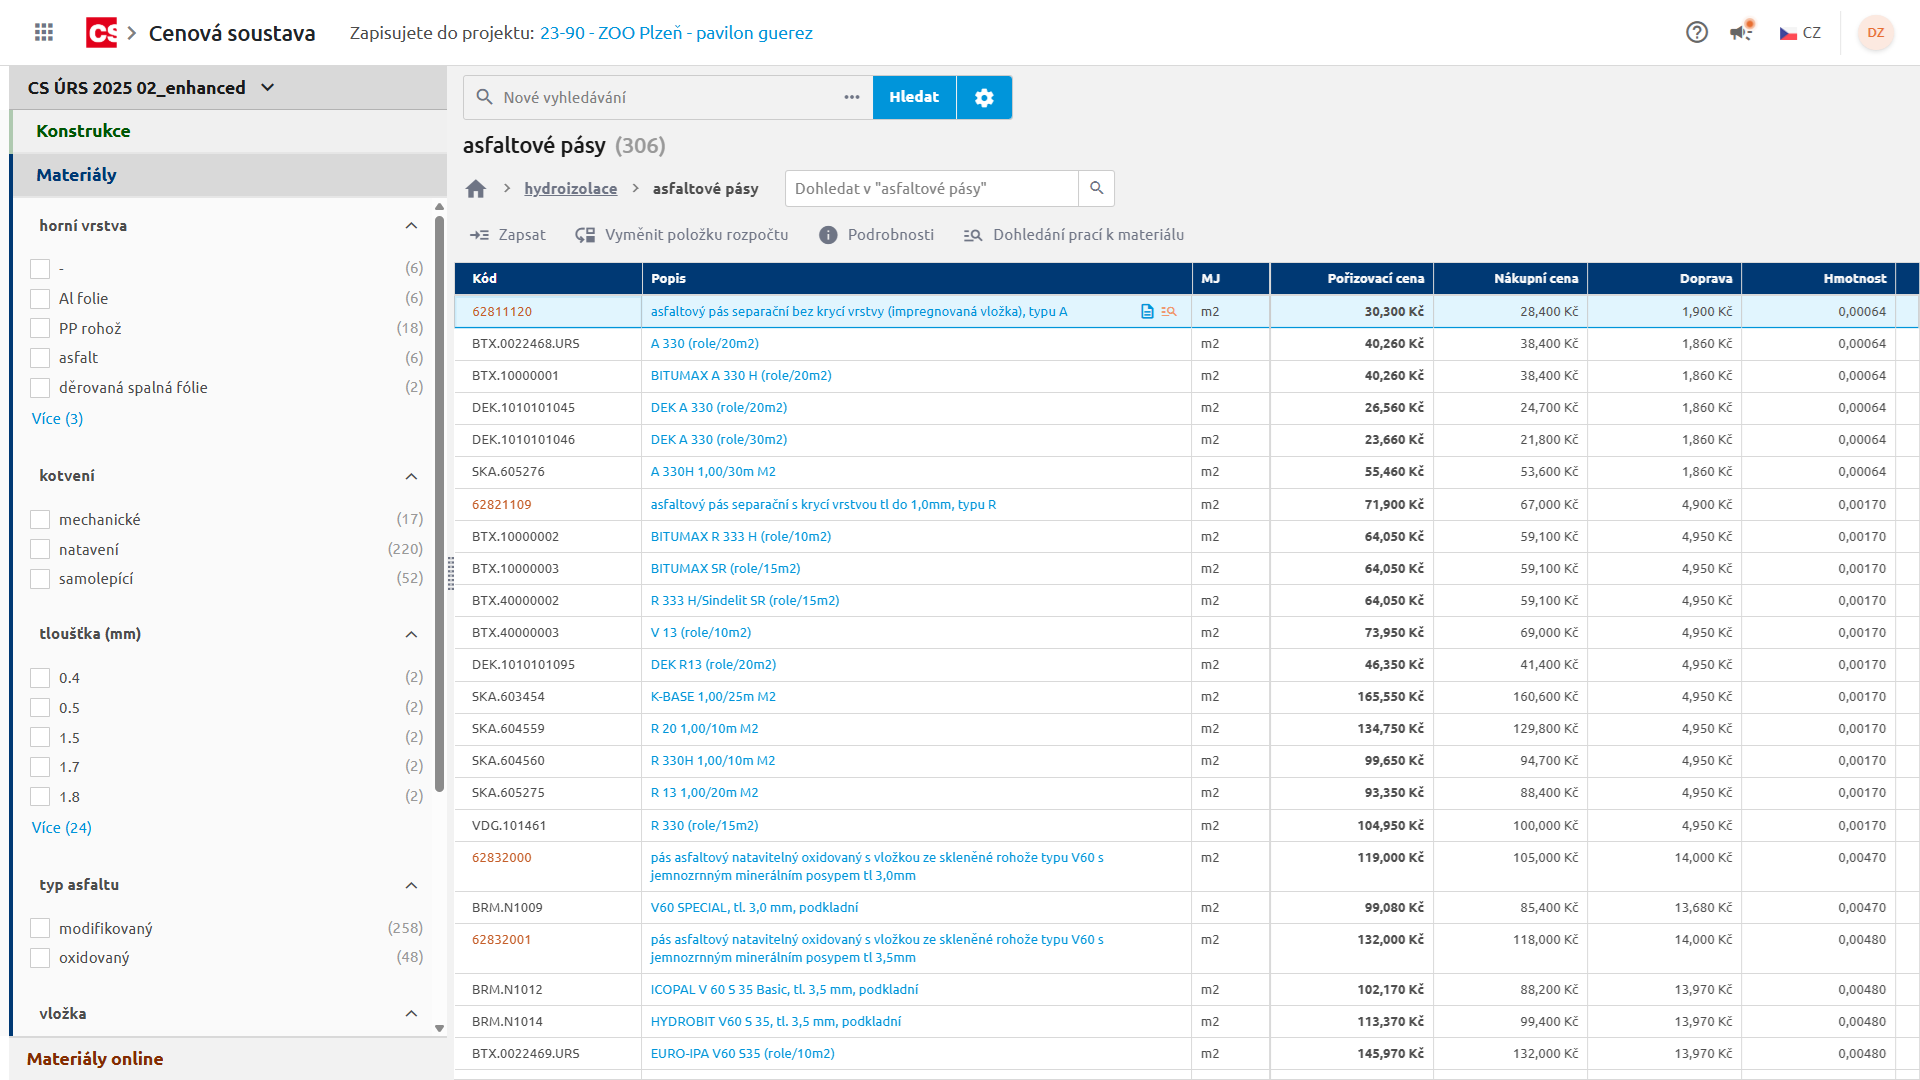This screenshot has height=1080, width=1920.
Task: Click the magnifier icon in Dohledat field
Action: point(1096,188)
